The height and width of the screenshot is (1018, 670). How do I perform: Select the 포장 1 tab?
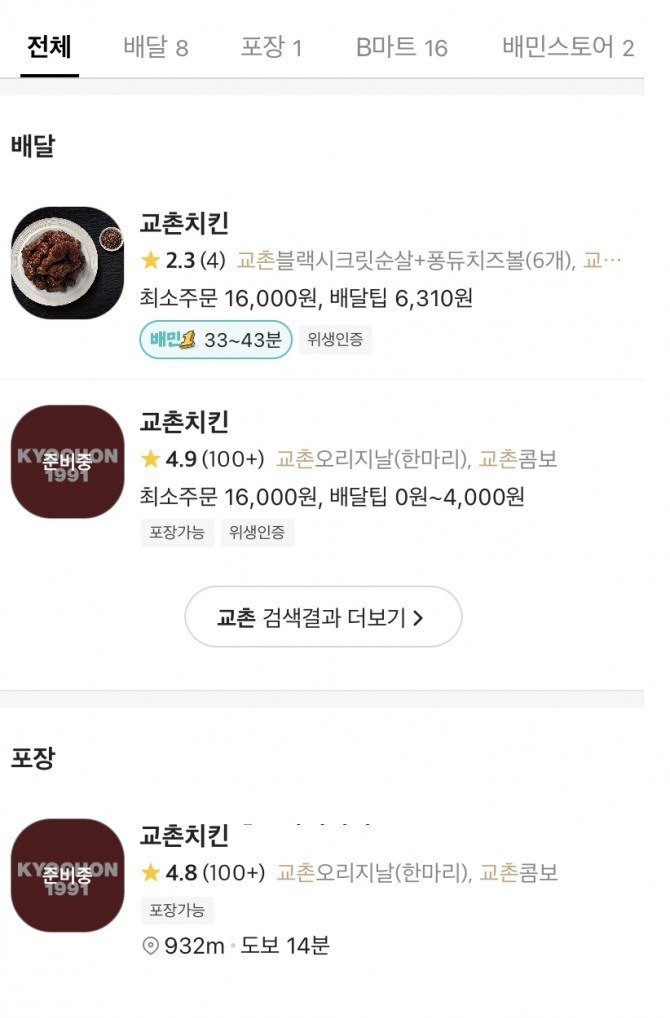pos(271,47)
